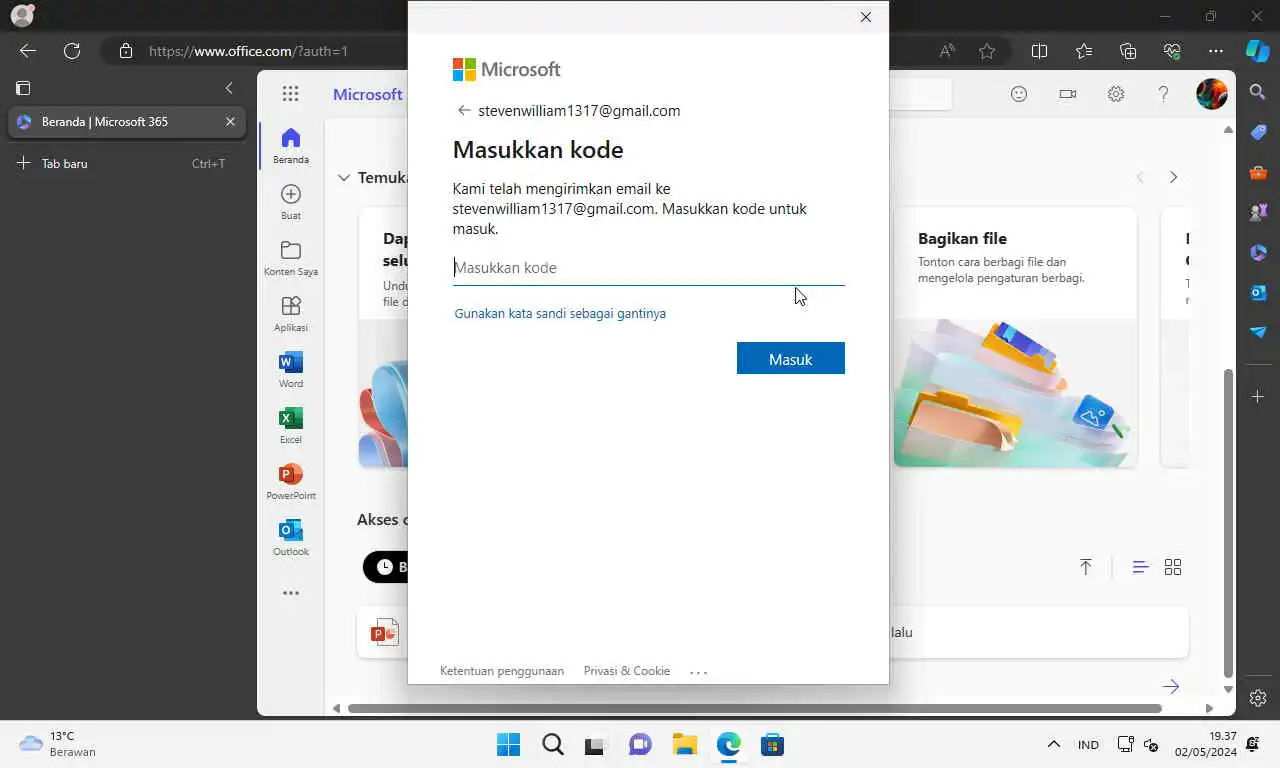Open Collections icon in Edge toolbar

1128,51
